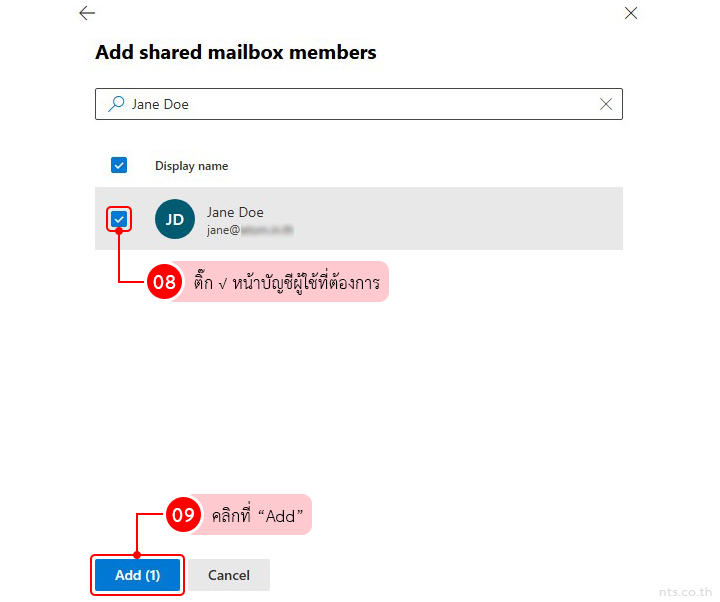
Task: Close the Add shared mailbox members panel
Action: [630, 13]
